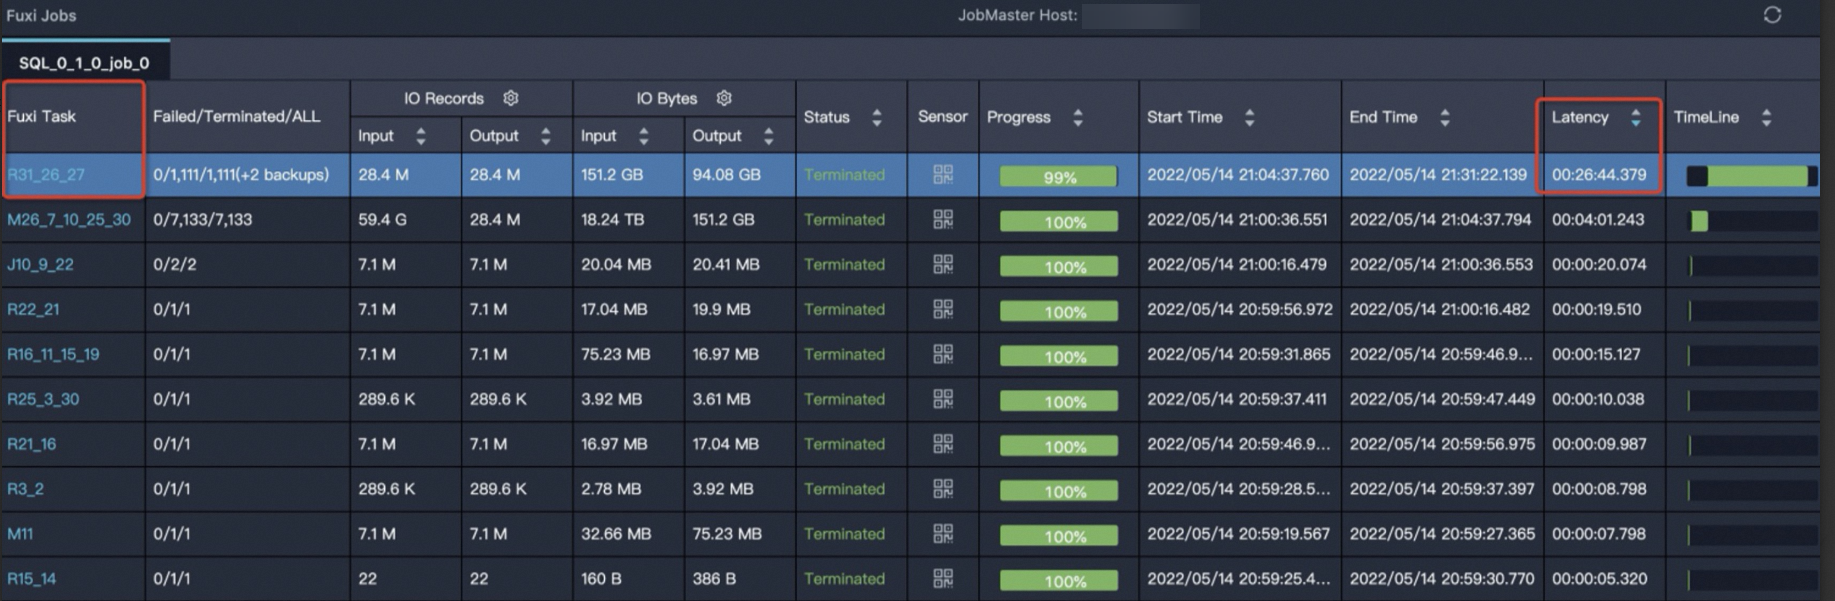Image resolution: width=1835 pixels, height=601 pixels.
Task: Select the SQL_0_1_0_job_0 tab
Action: click(x=85, y=62)
